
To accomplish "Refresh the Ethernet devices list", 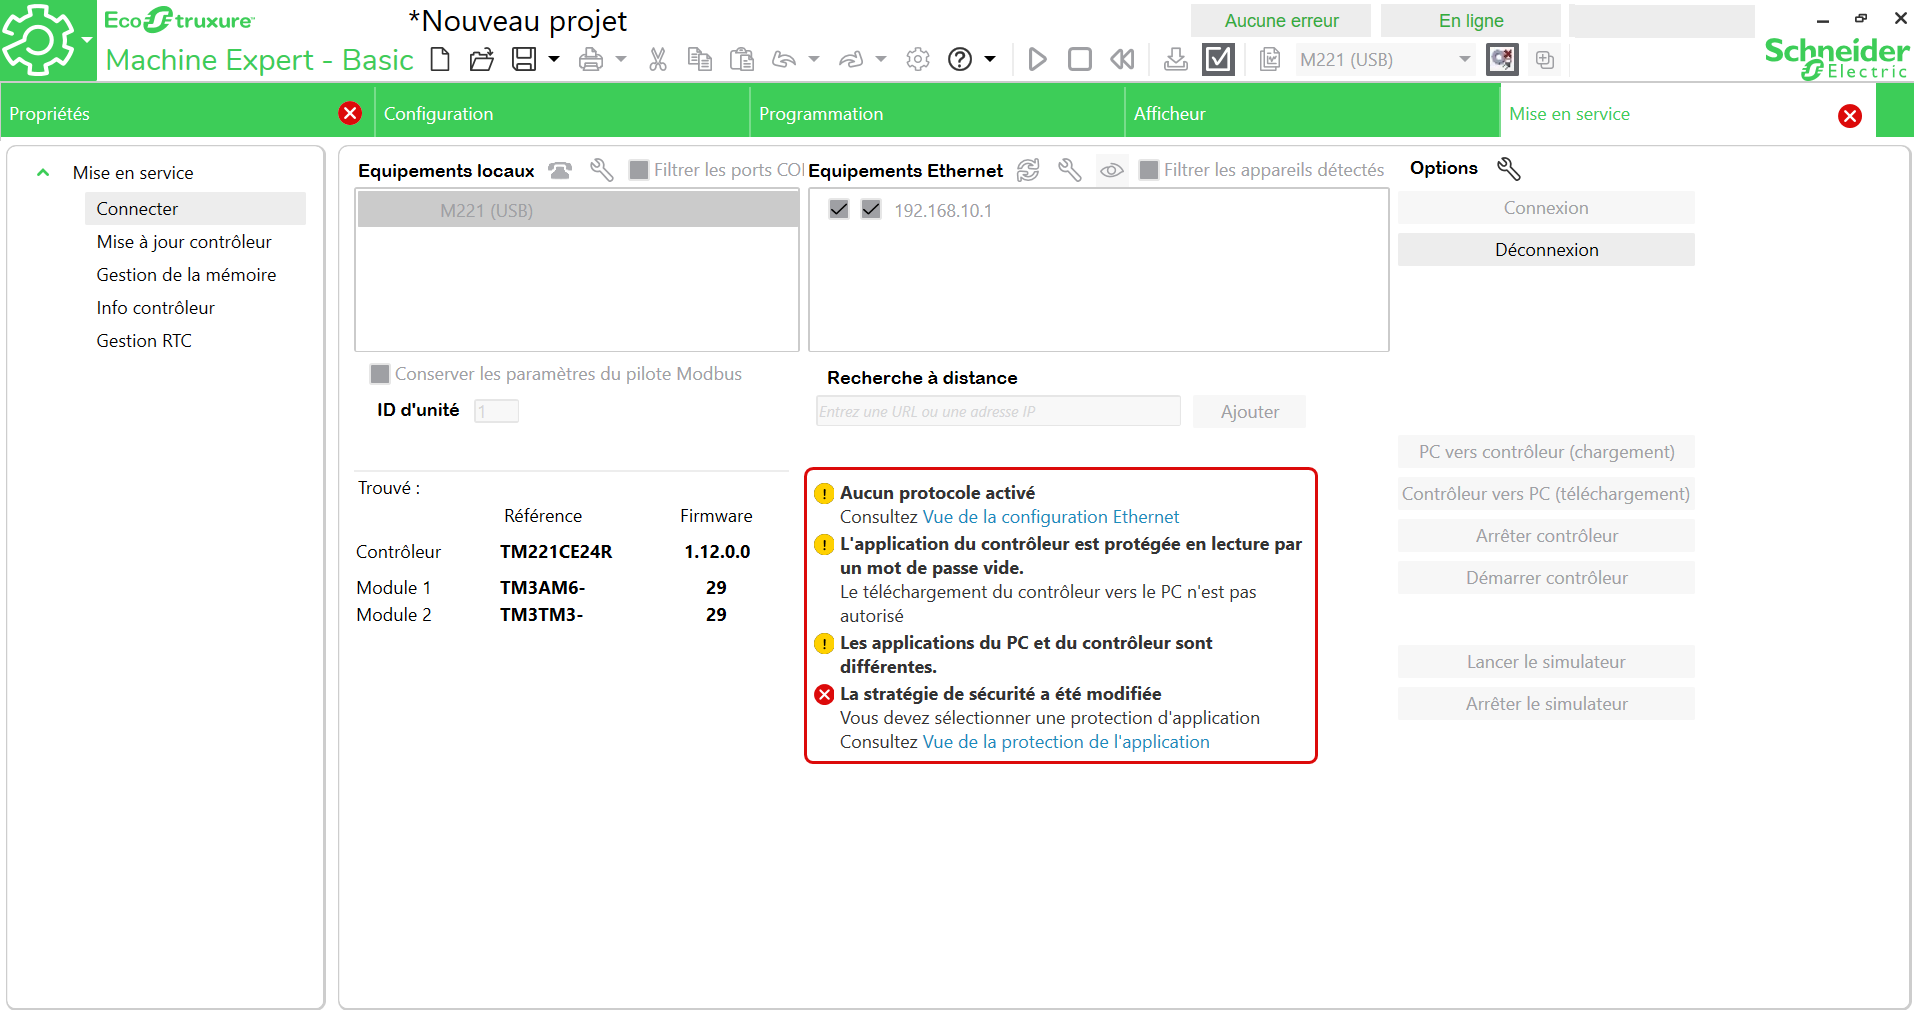I will pos(1028,171).
